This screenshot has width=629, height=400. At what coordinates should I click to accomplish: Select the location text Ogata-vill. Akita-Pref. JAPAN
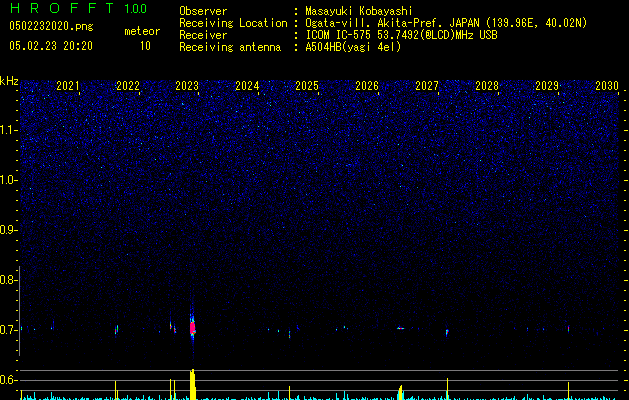click(x=390, y=23)
